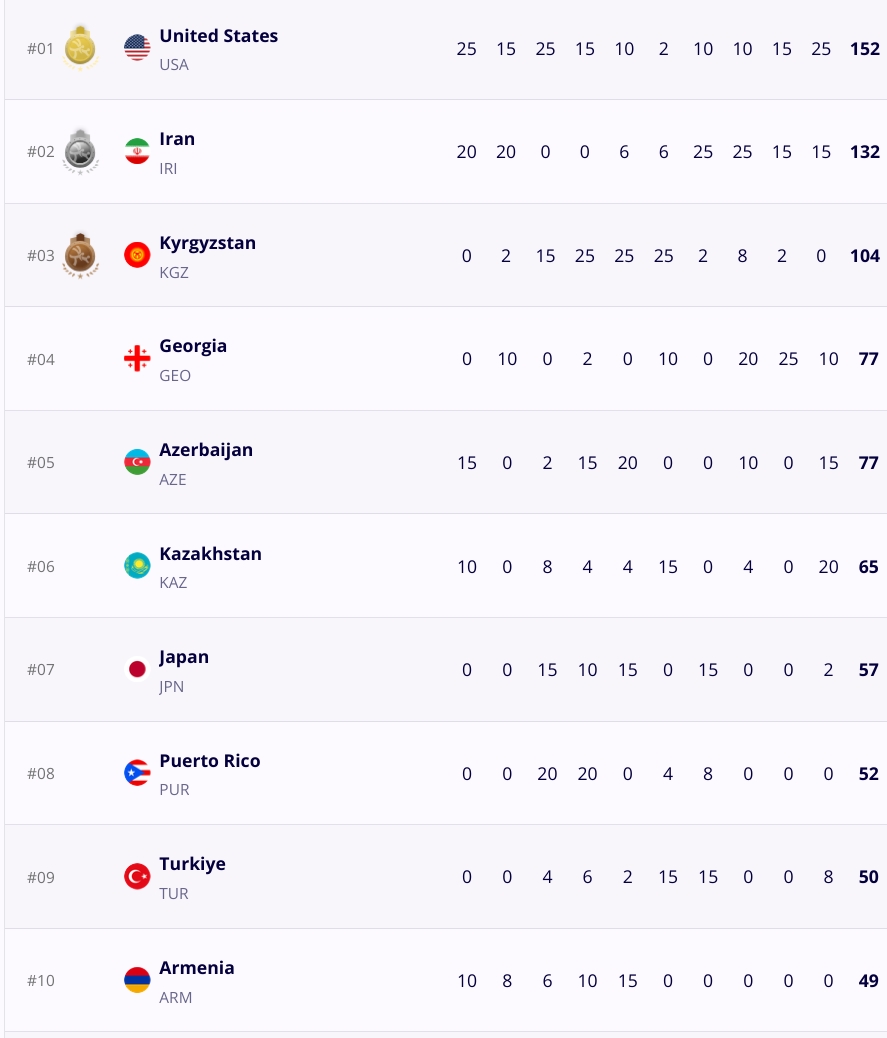Click United States total points 152
Viewport: 887px width, 1038px height.
[864, 49]
